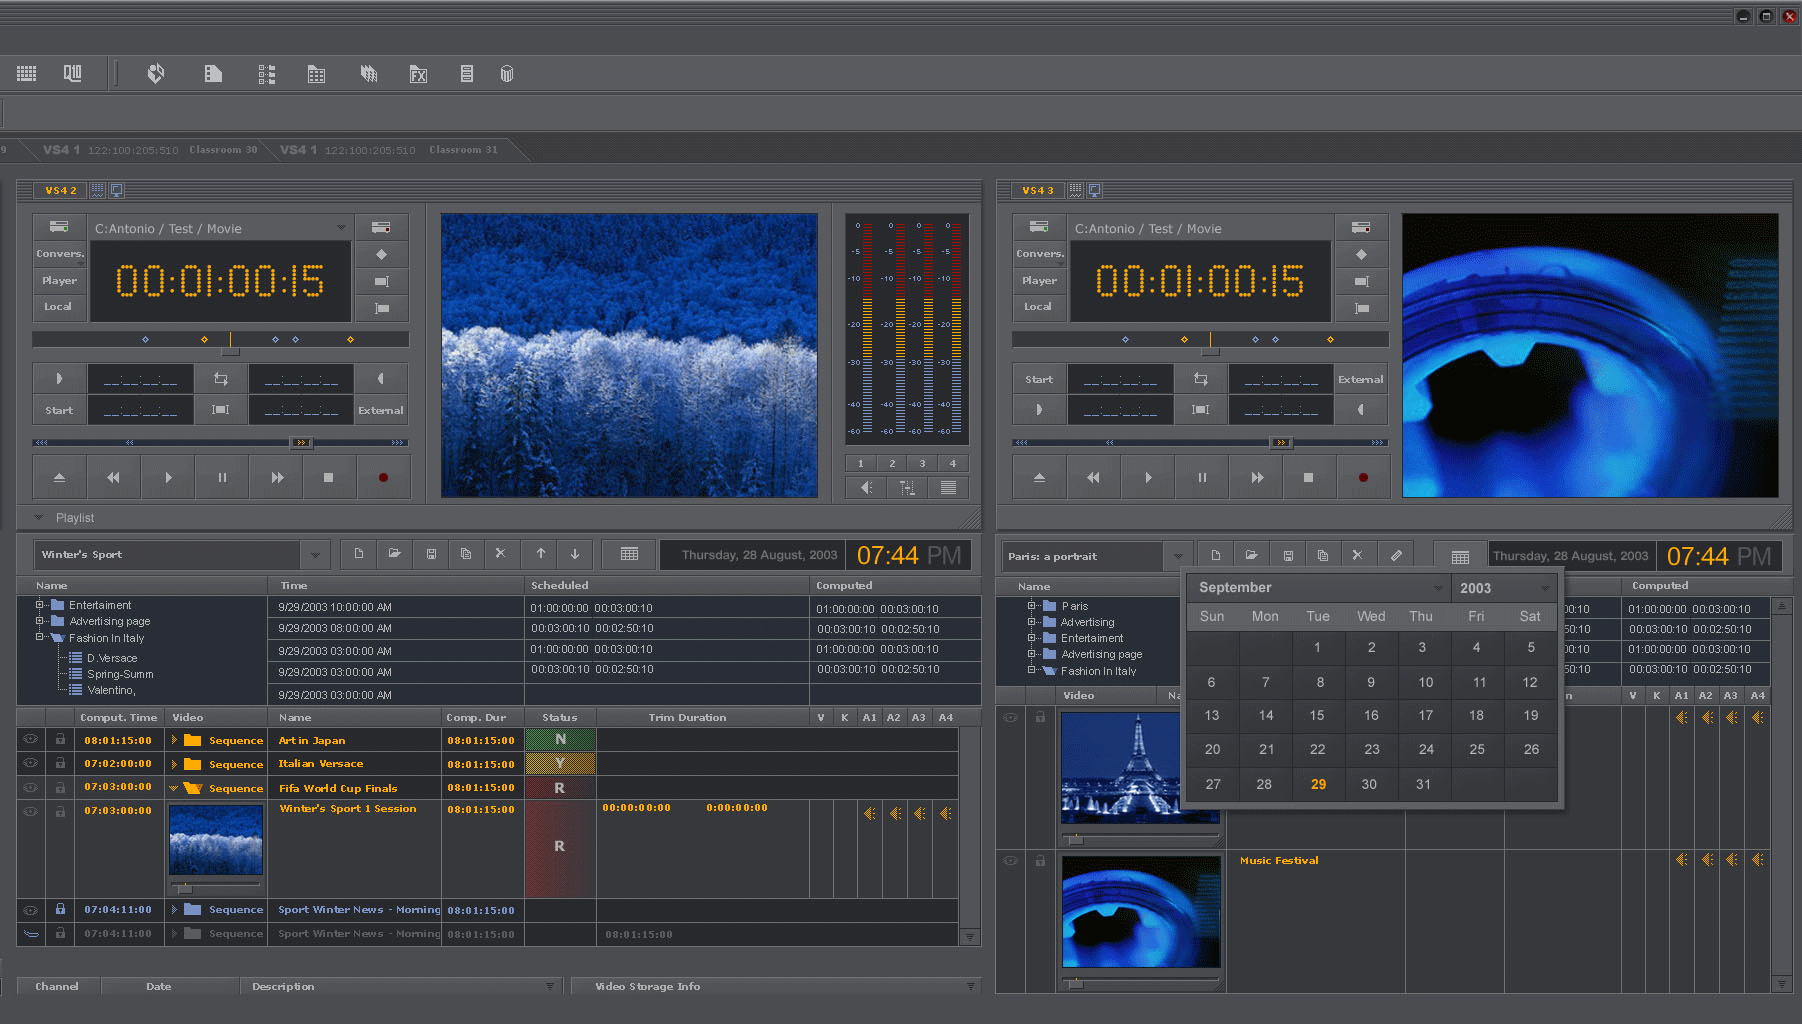
Task: Open the Paris: a portrait dropdown
Action: (x=1178, y=556)
